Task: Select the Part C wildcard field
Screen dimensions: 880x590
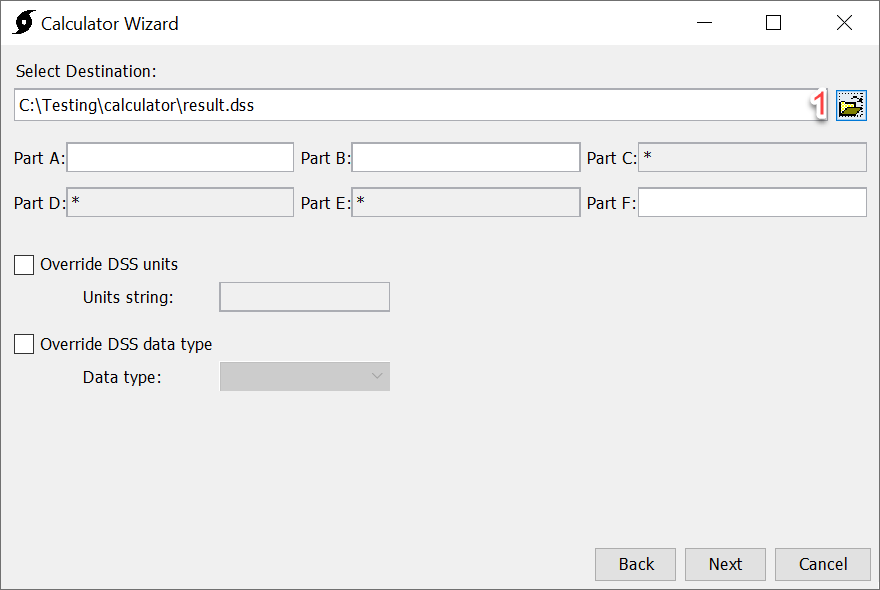Action: (752, 157)
